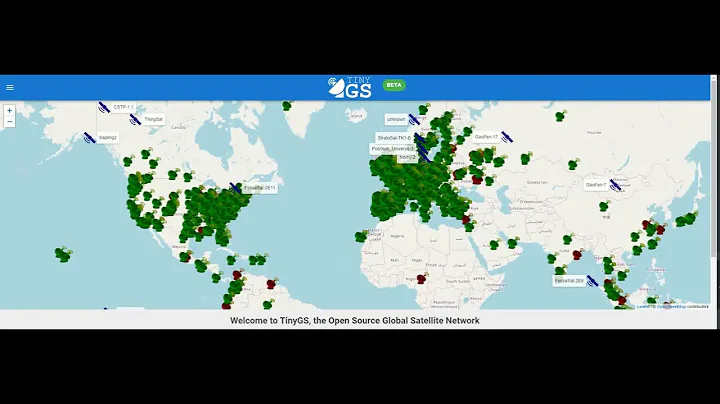The image size is (720, 404).
Task: Click the TinyGS logo in header
Action: coord(350,87)
